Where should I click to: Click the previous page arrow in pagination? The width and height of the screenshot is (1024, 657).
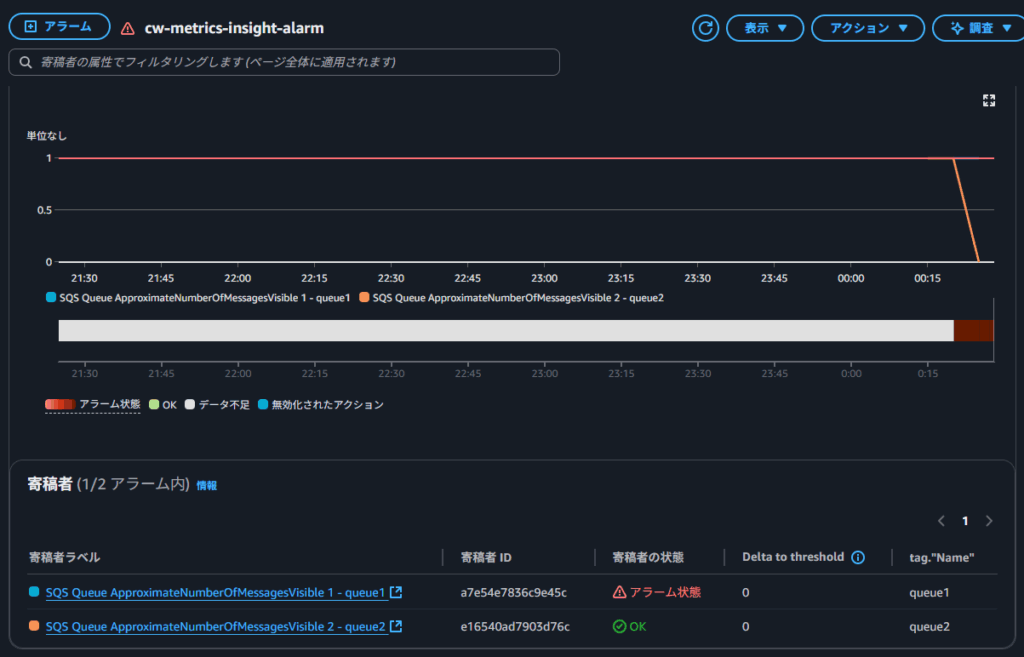[941, 521]
